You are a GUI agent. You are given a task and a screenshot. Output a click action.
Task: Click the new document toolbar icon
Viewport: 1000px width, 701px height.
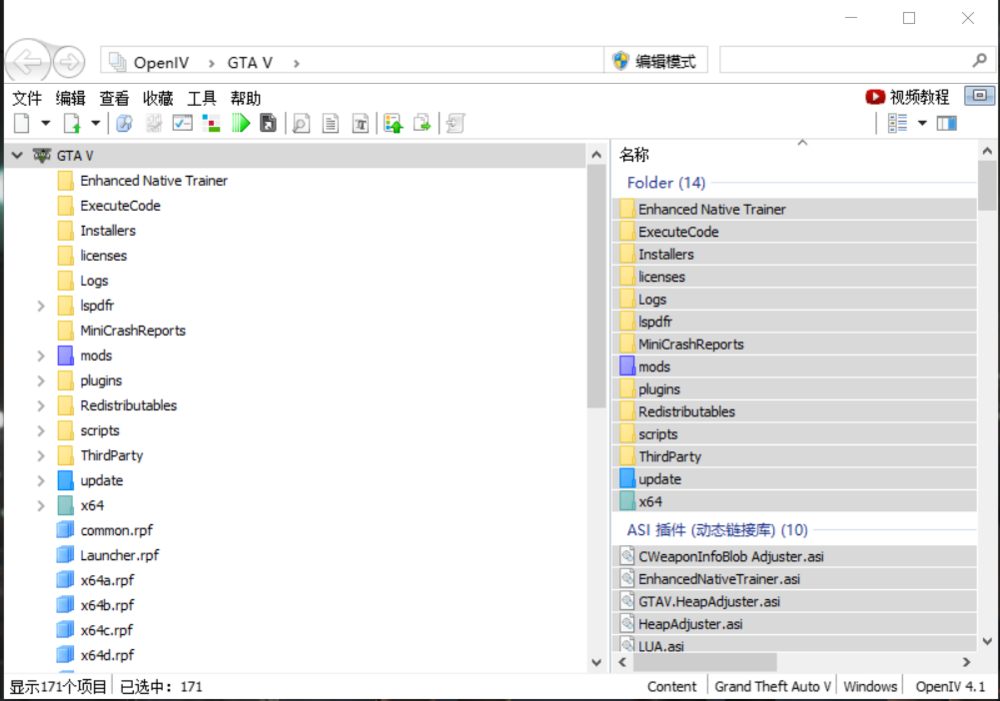coord(22,123)
